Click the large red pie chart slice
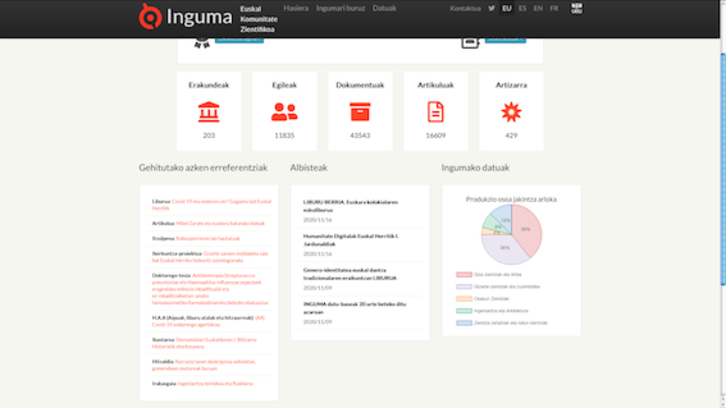726x408 pixels. click(527, 229)
